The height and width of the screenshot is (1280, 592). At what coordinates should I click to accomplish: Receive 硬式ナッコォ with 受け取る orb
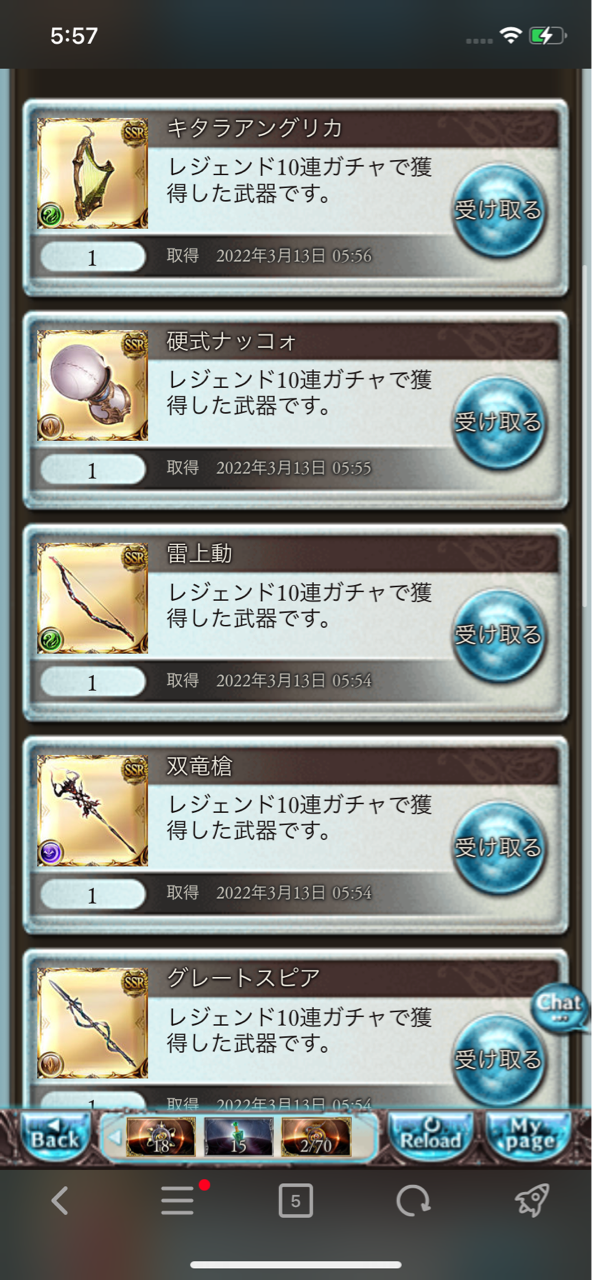498,422
